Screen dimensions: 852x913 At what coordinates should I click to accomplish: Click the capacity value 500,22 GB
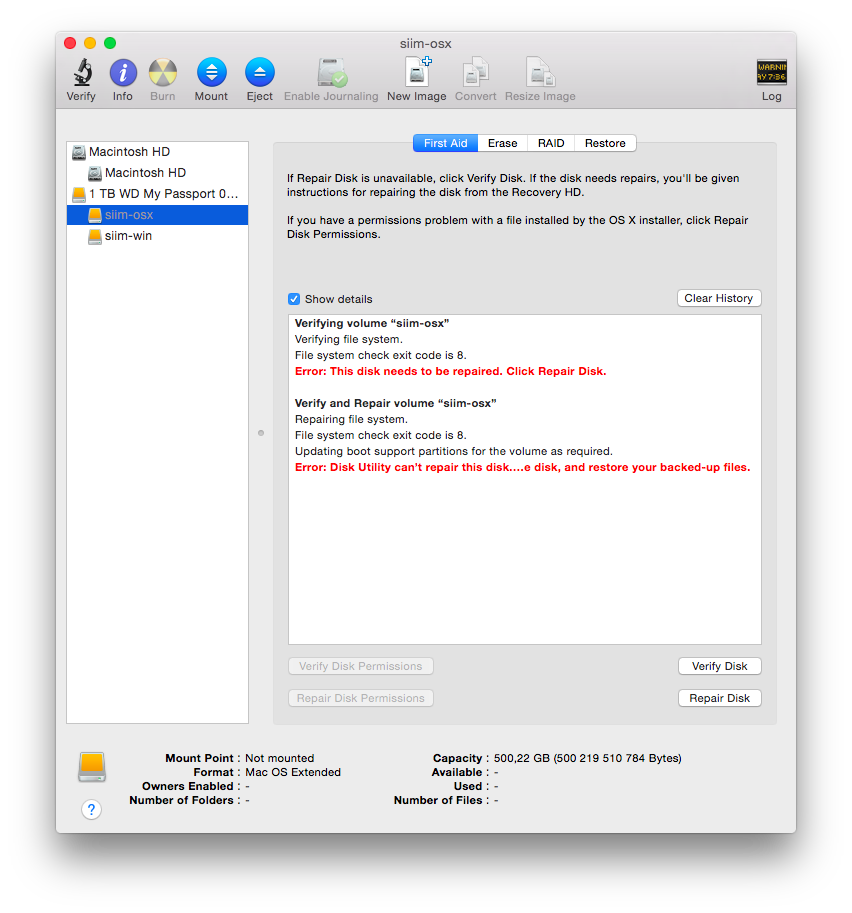(x=588, y=758)
